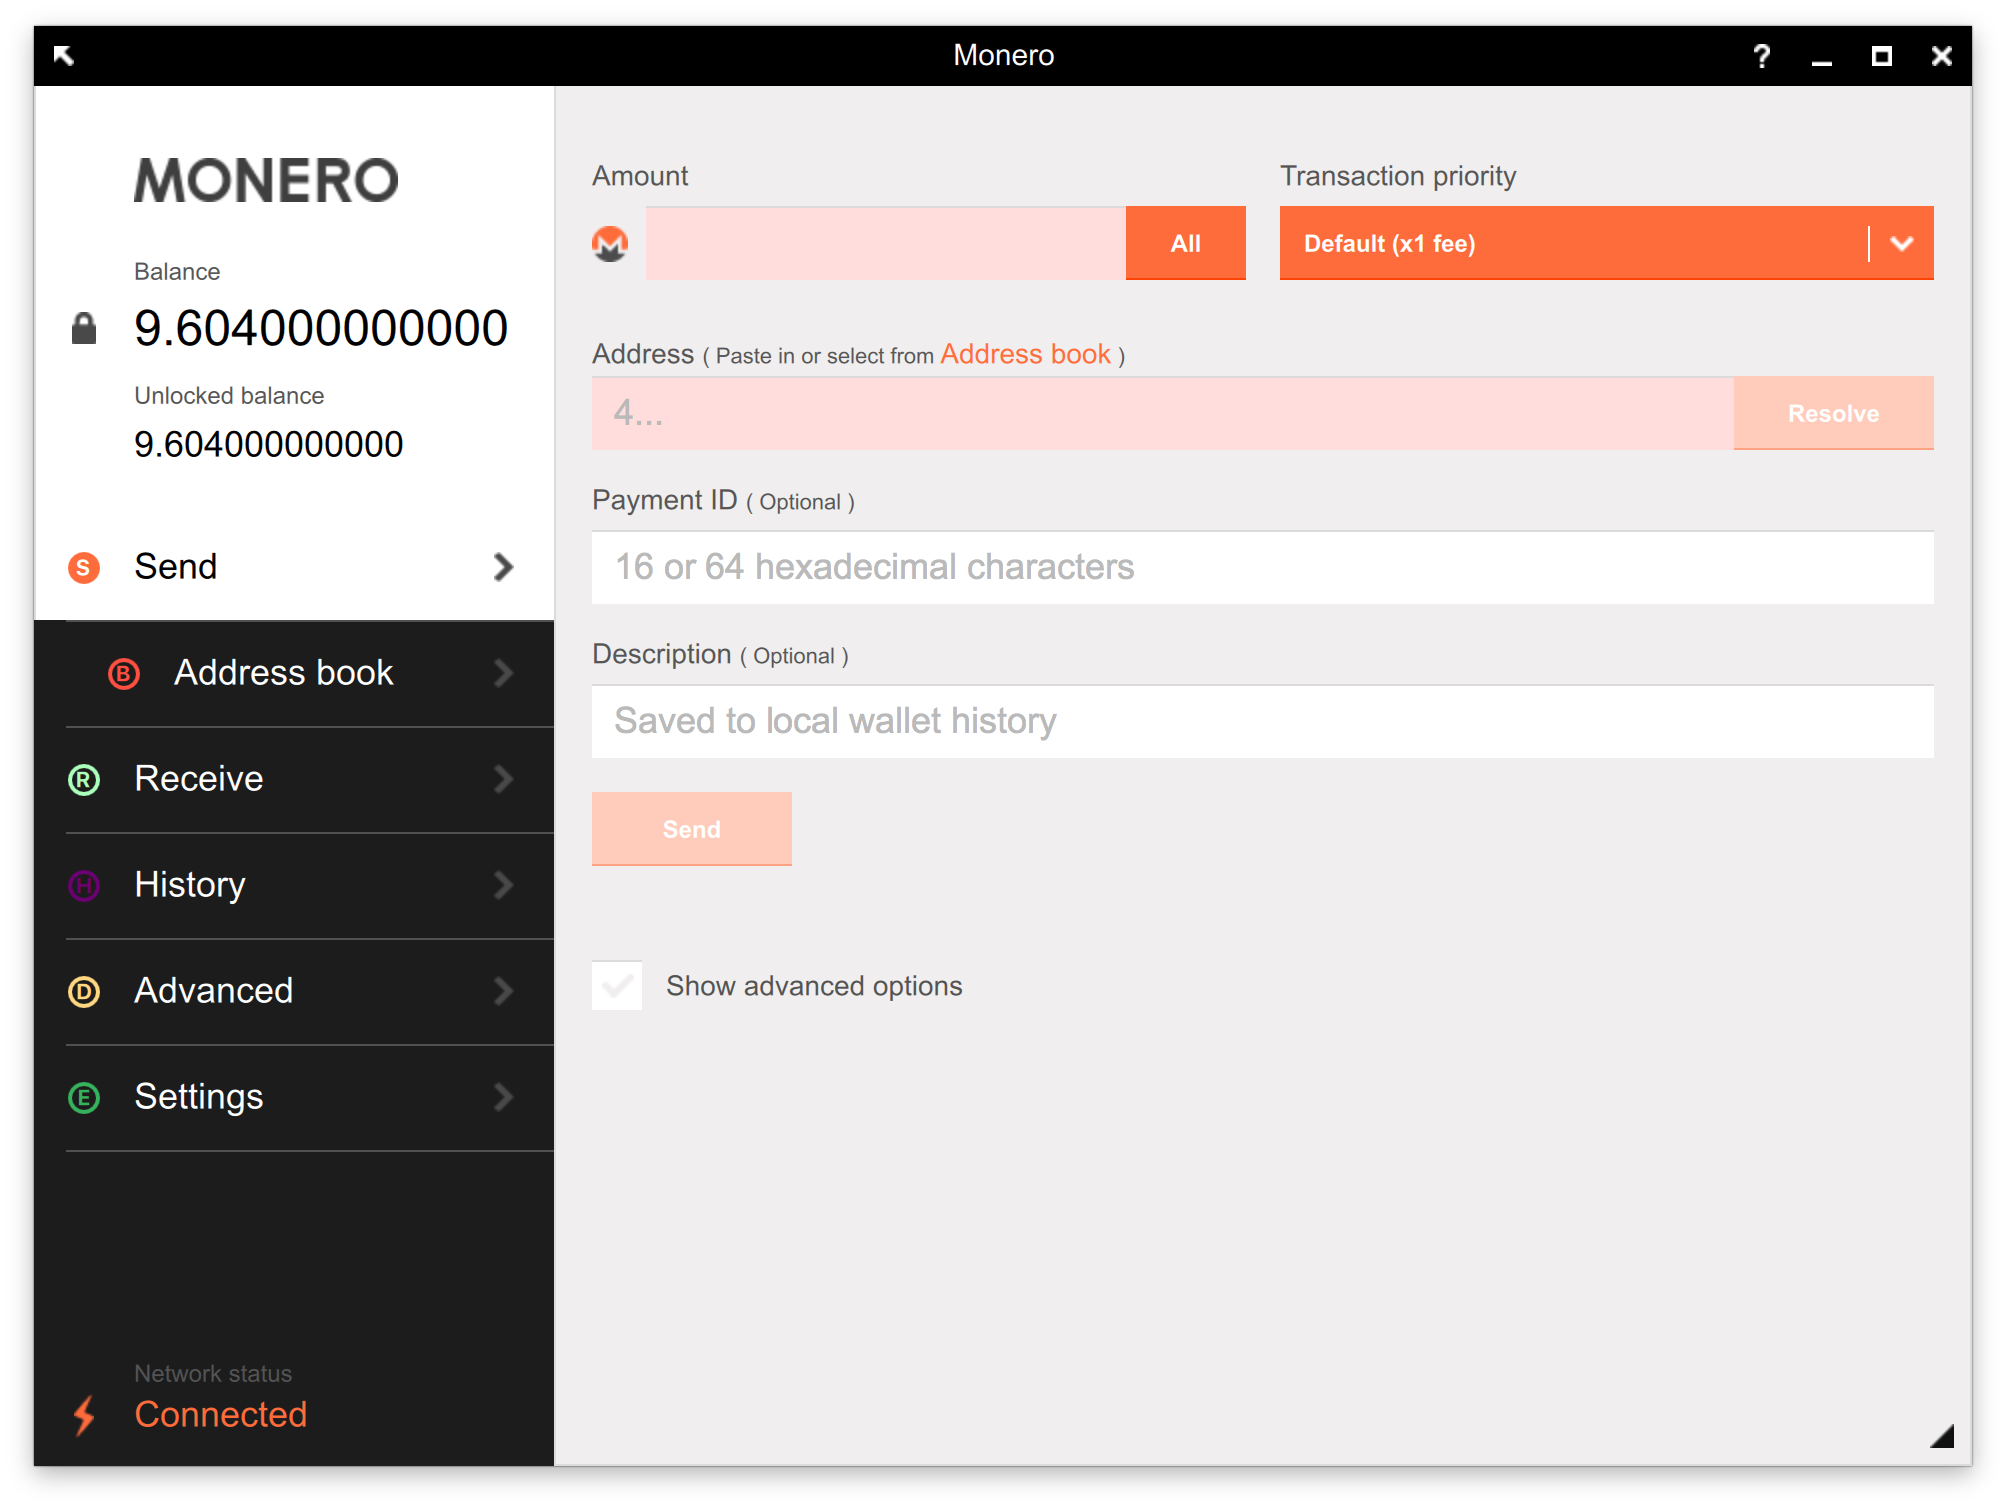Click the network status lightning bolt icon
The height and width of the screenshot is (1508, 2006).
tap(84, 1415)
